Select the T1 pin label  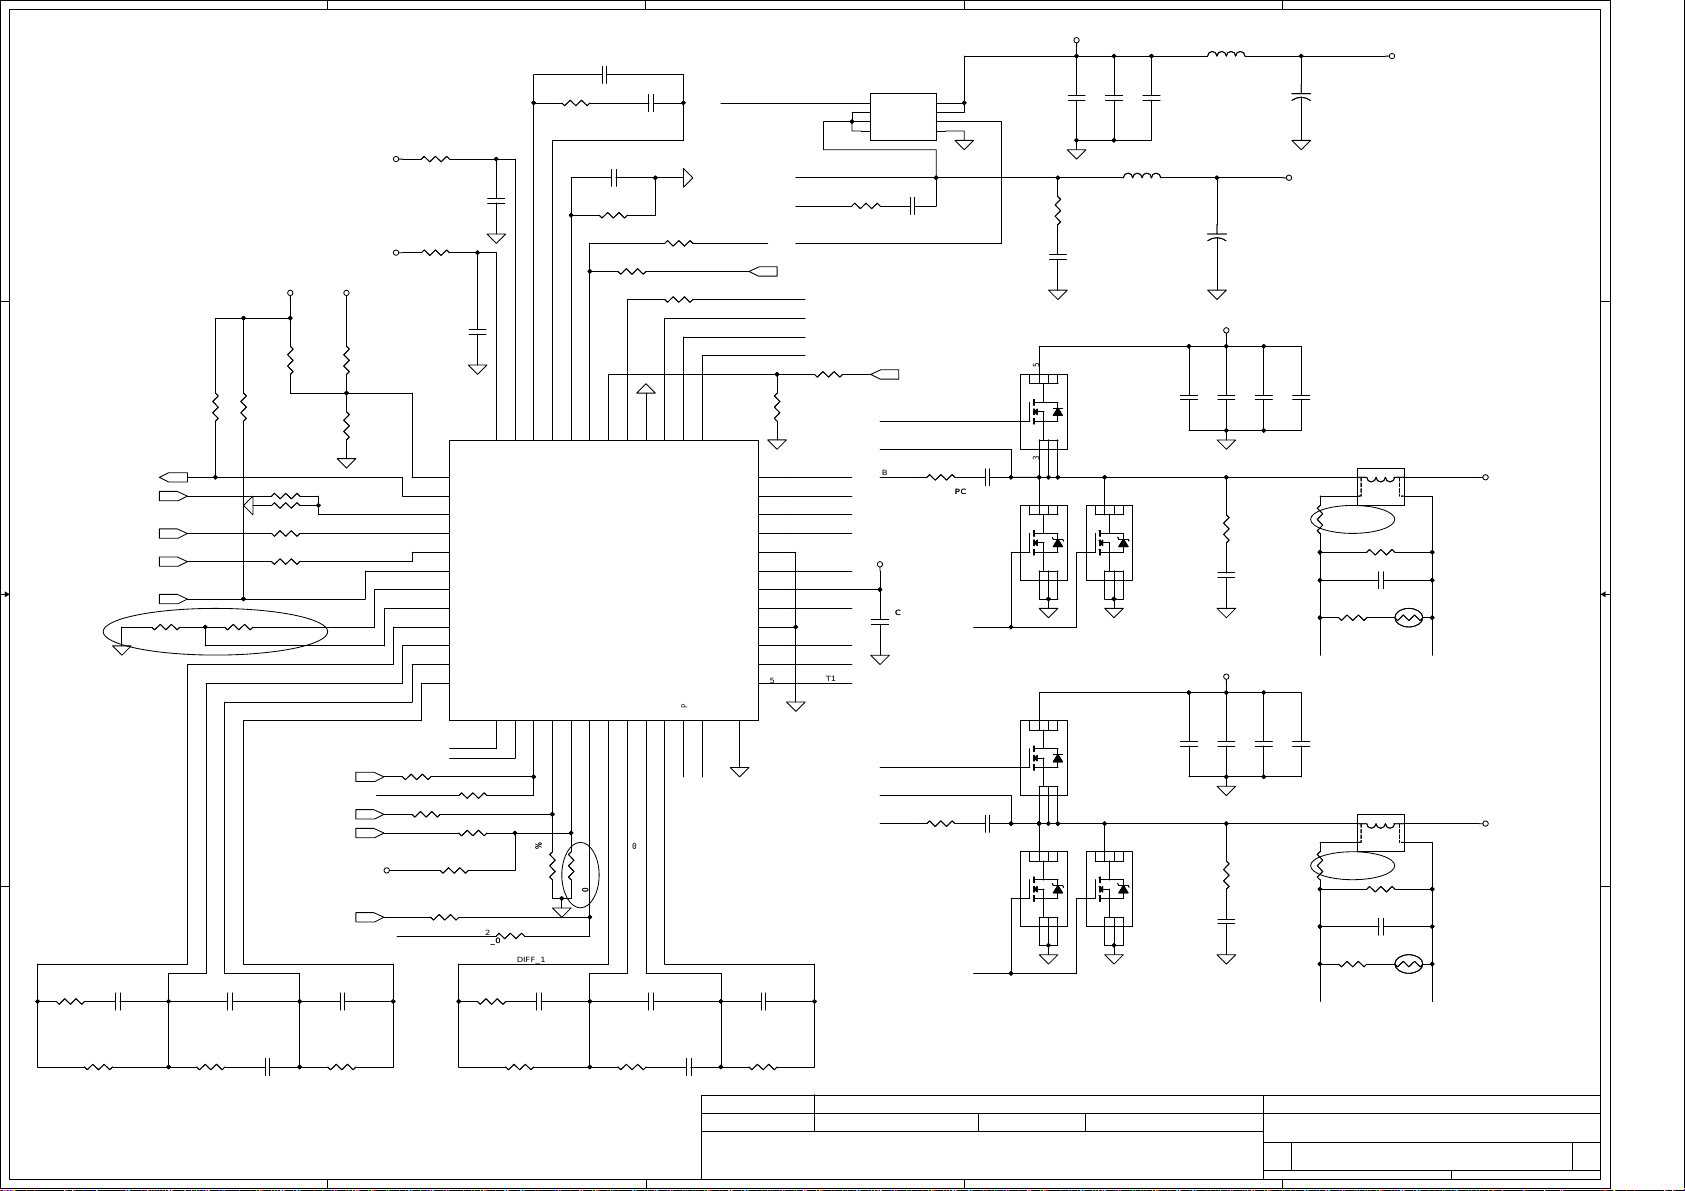830,679
